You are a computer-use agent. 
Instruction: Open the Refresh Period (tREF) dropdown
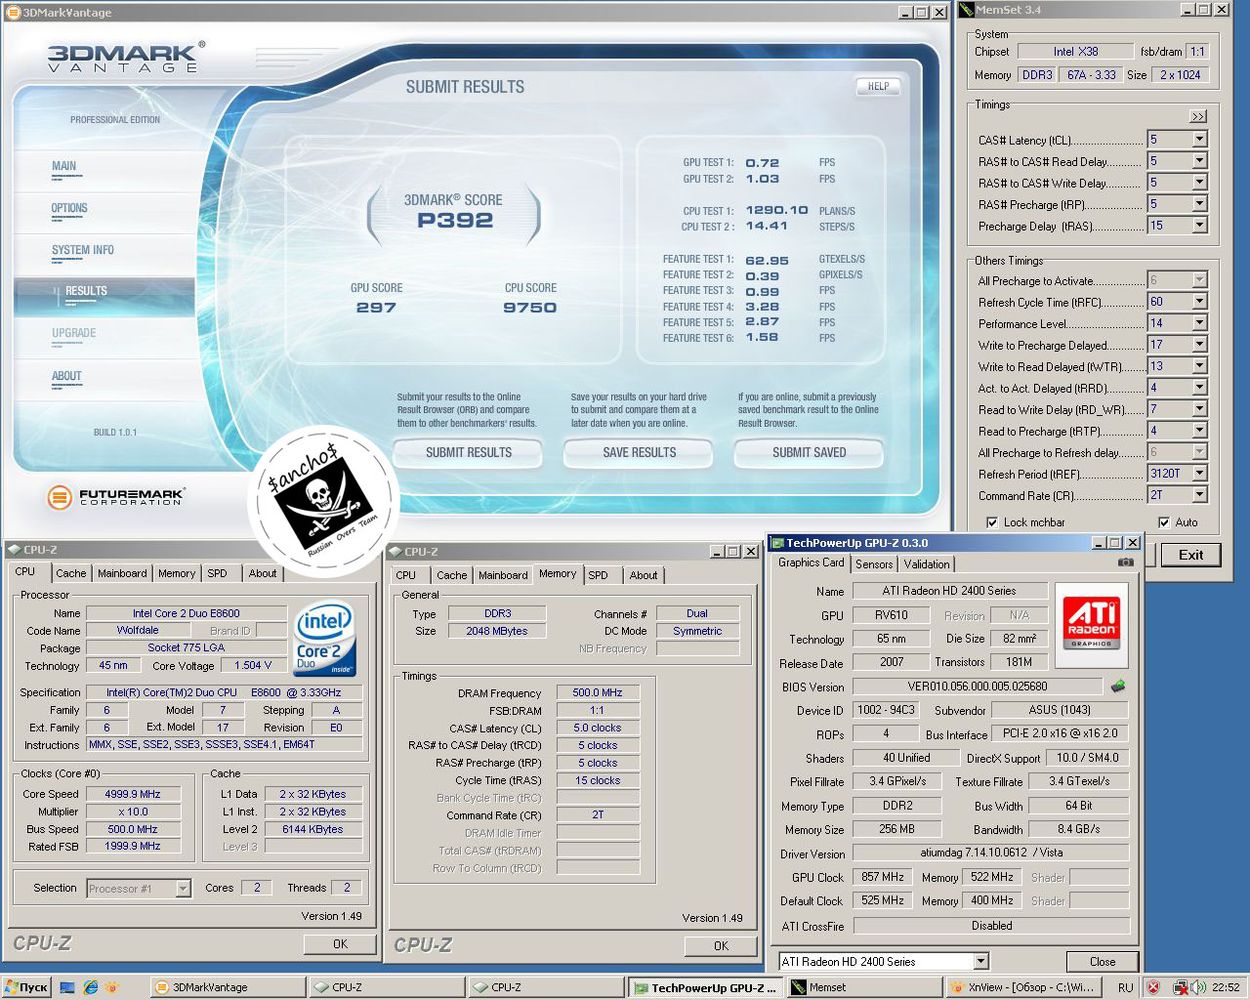click(x=1199, y=473)
